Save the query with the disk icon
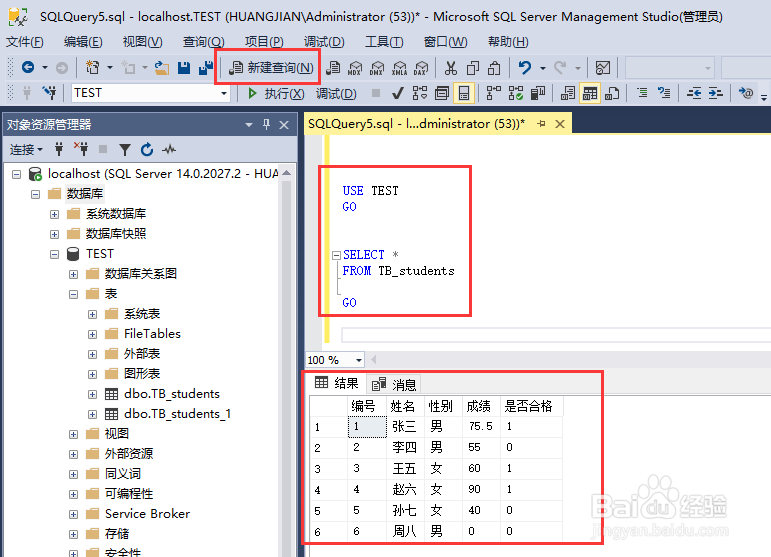This screenshot has height=557, width=771. 184,67
